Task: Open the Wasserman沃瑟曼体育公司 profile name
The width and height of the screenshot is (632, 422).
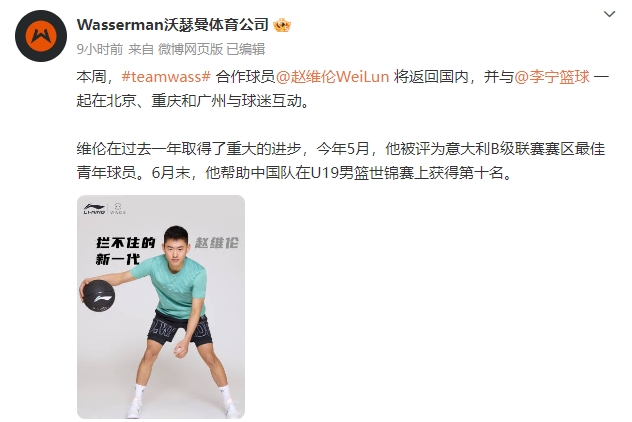Action: (x=173, y=25)
